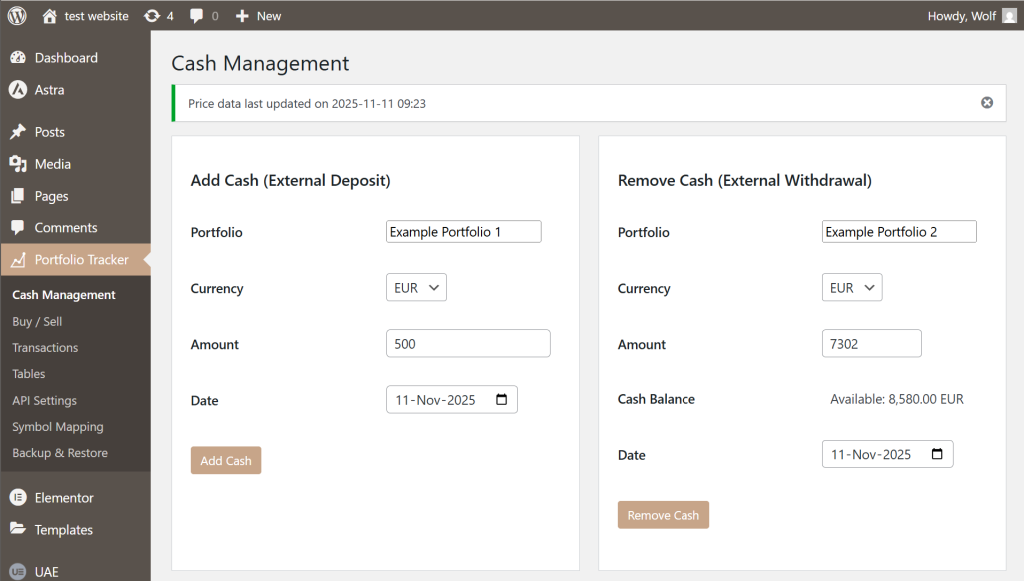This screenshot has height=581, width=1024.
Task: Open the test website home icon
Action: point(50,16)
